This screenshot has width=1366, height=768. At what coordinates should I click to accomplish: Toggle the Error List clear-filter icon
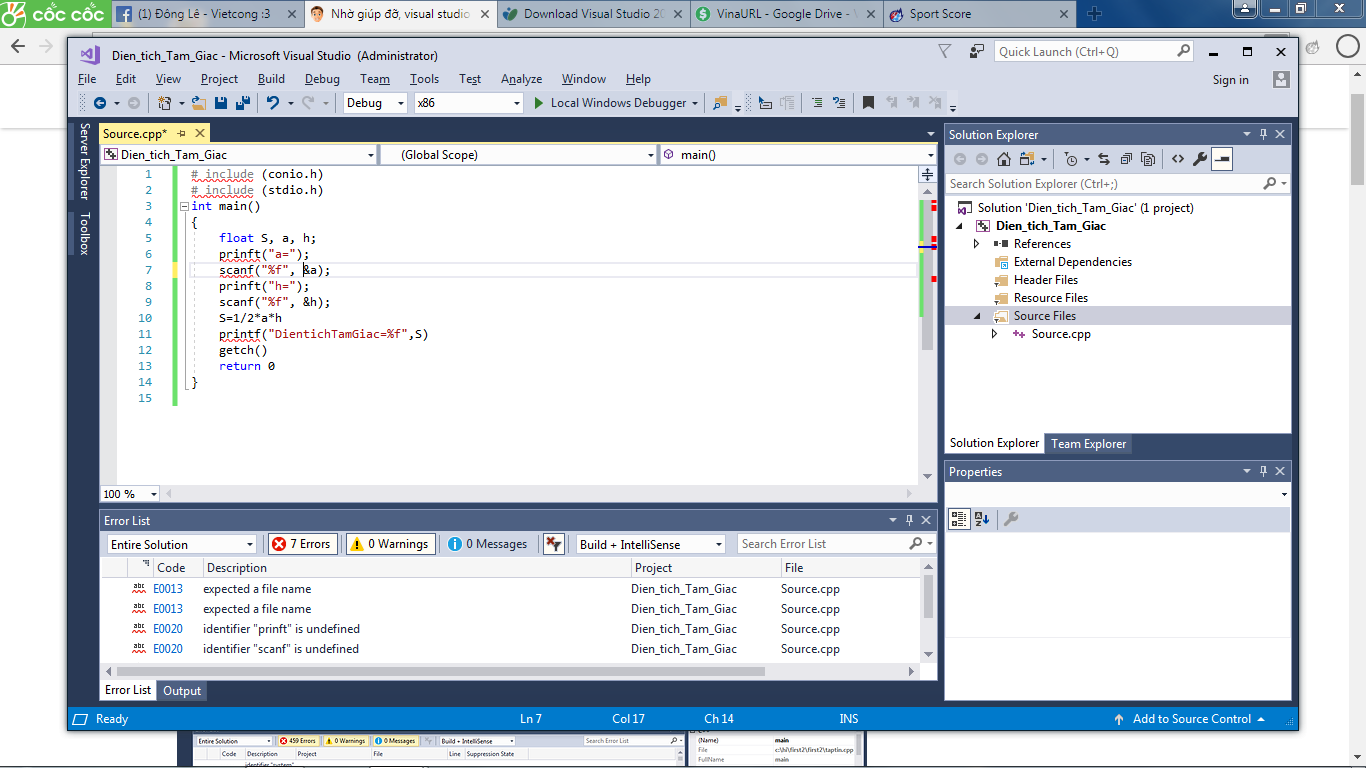(x=554, y=544)
